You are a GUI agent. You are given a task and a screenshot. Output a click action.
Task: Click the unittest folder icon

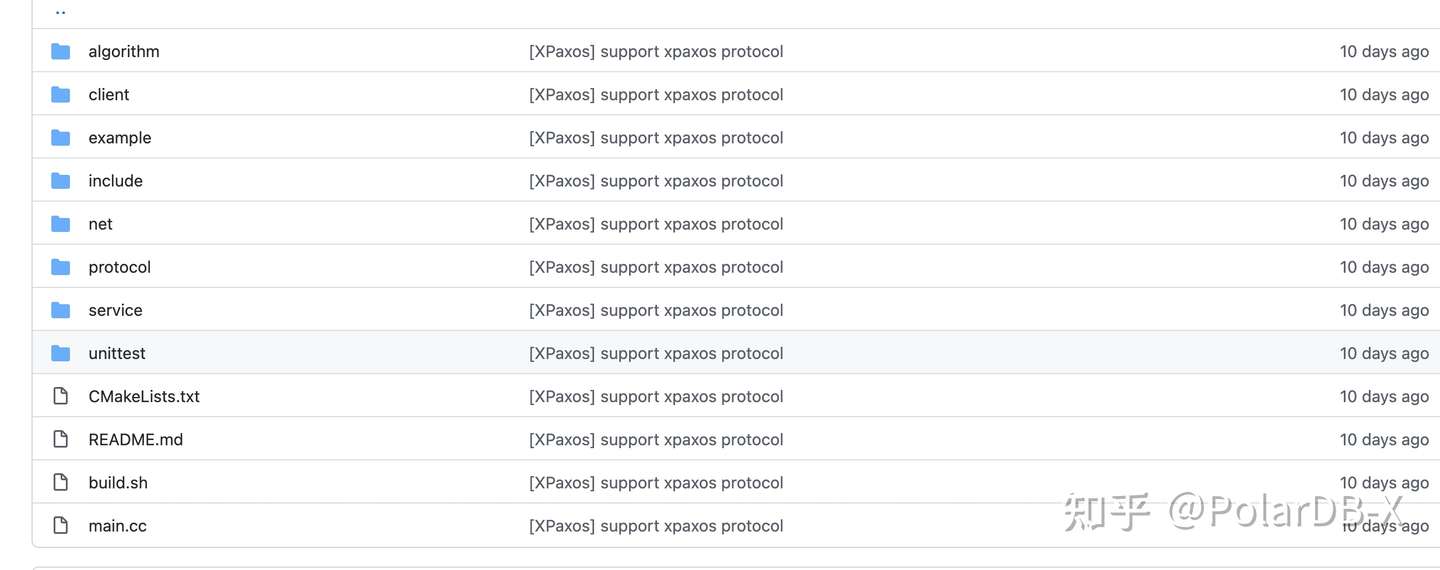point(61,353)
